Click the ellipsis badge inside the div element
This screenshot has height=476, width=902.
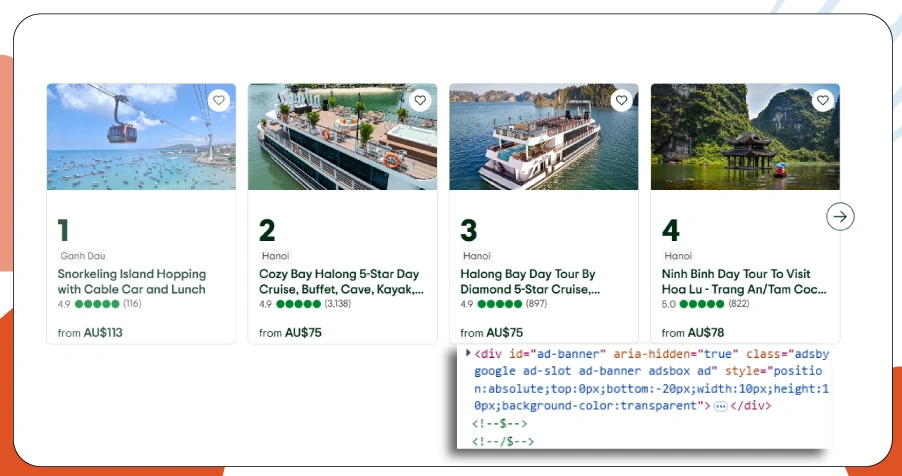point(720,407)
